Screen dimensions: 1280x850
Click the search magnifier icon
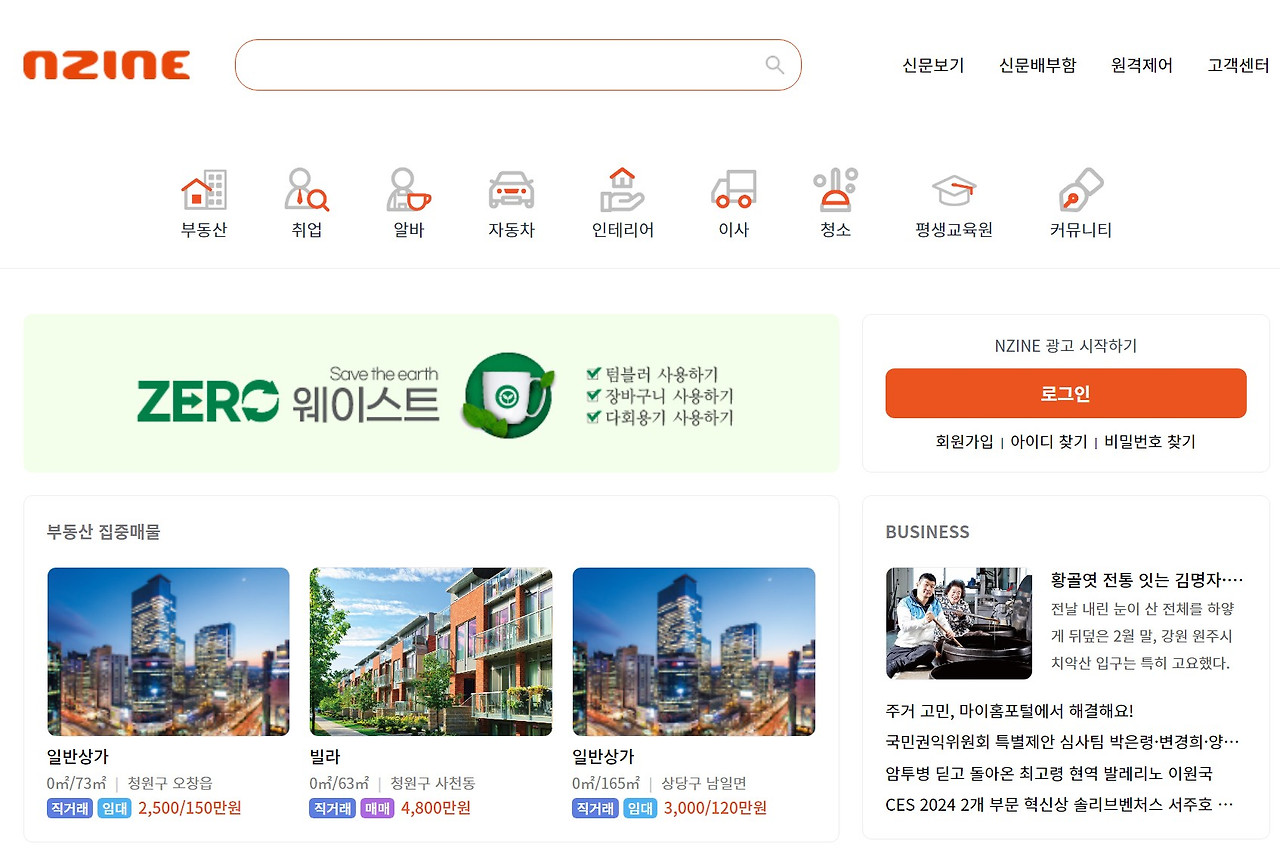tap(774, 64)
